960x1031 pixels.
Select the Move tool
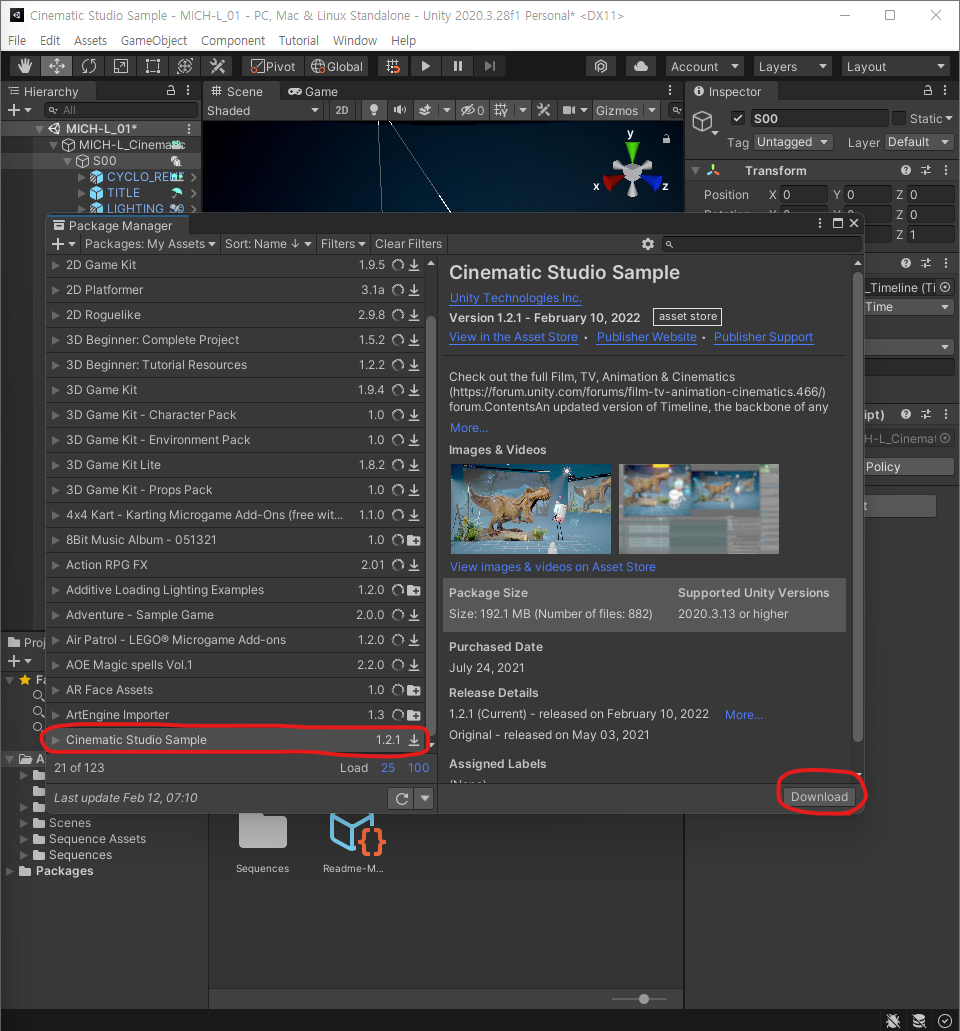coord(57,66)
